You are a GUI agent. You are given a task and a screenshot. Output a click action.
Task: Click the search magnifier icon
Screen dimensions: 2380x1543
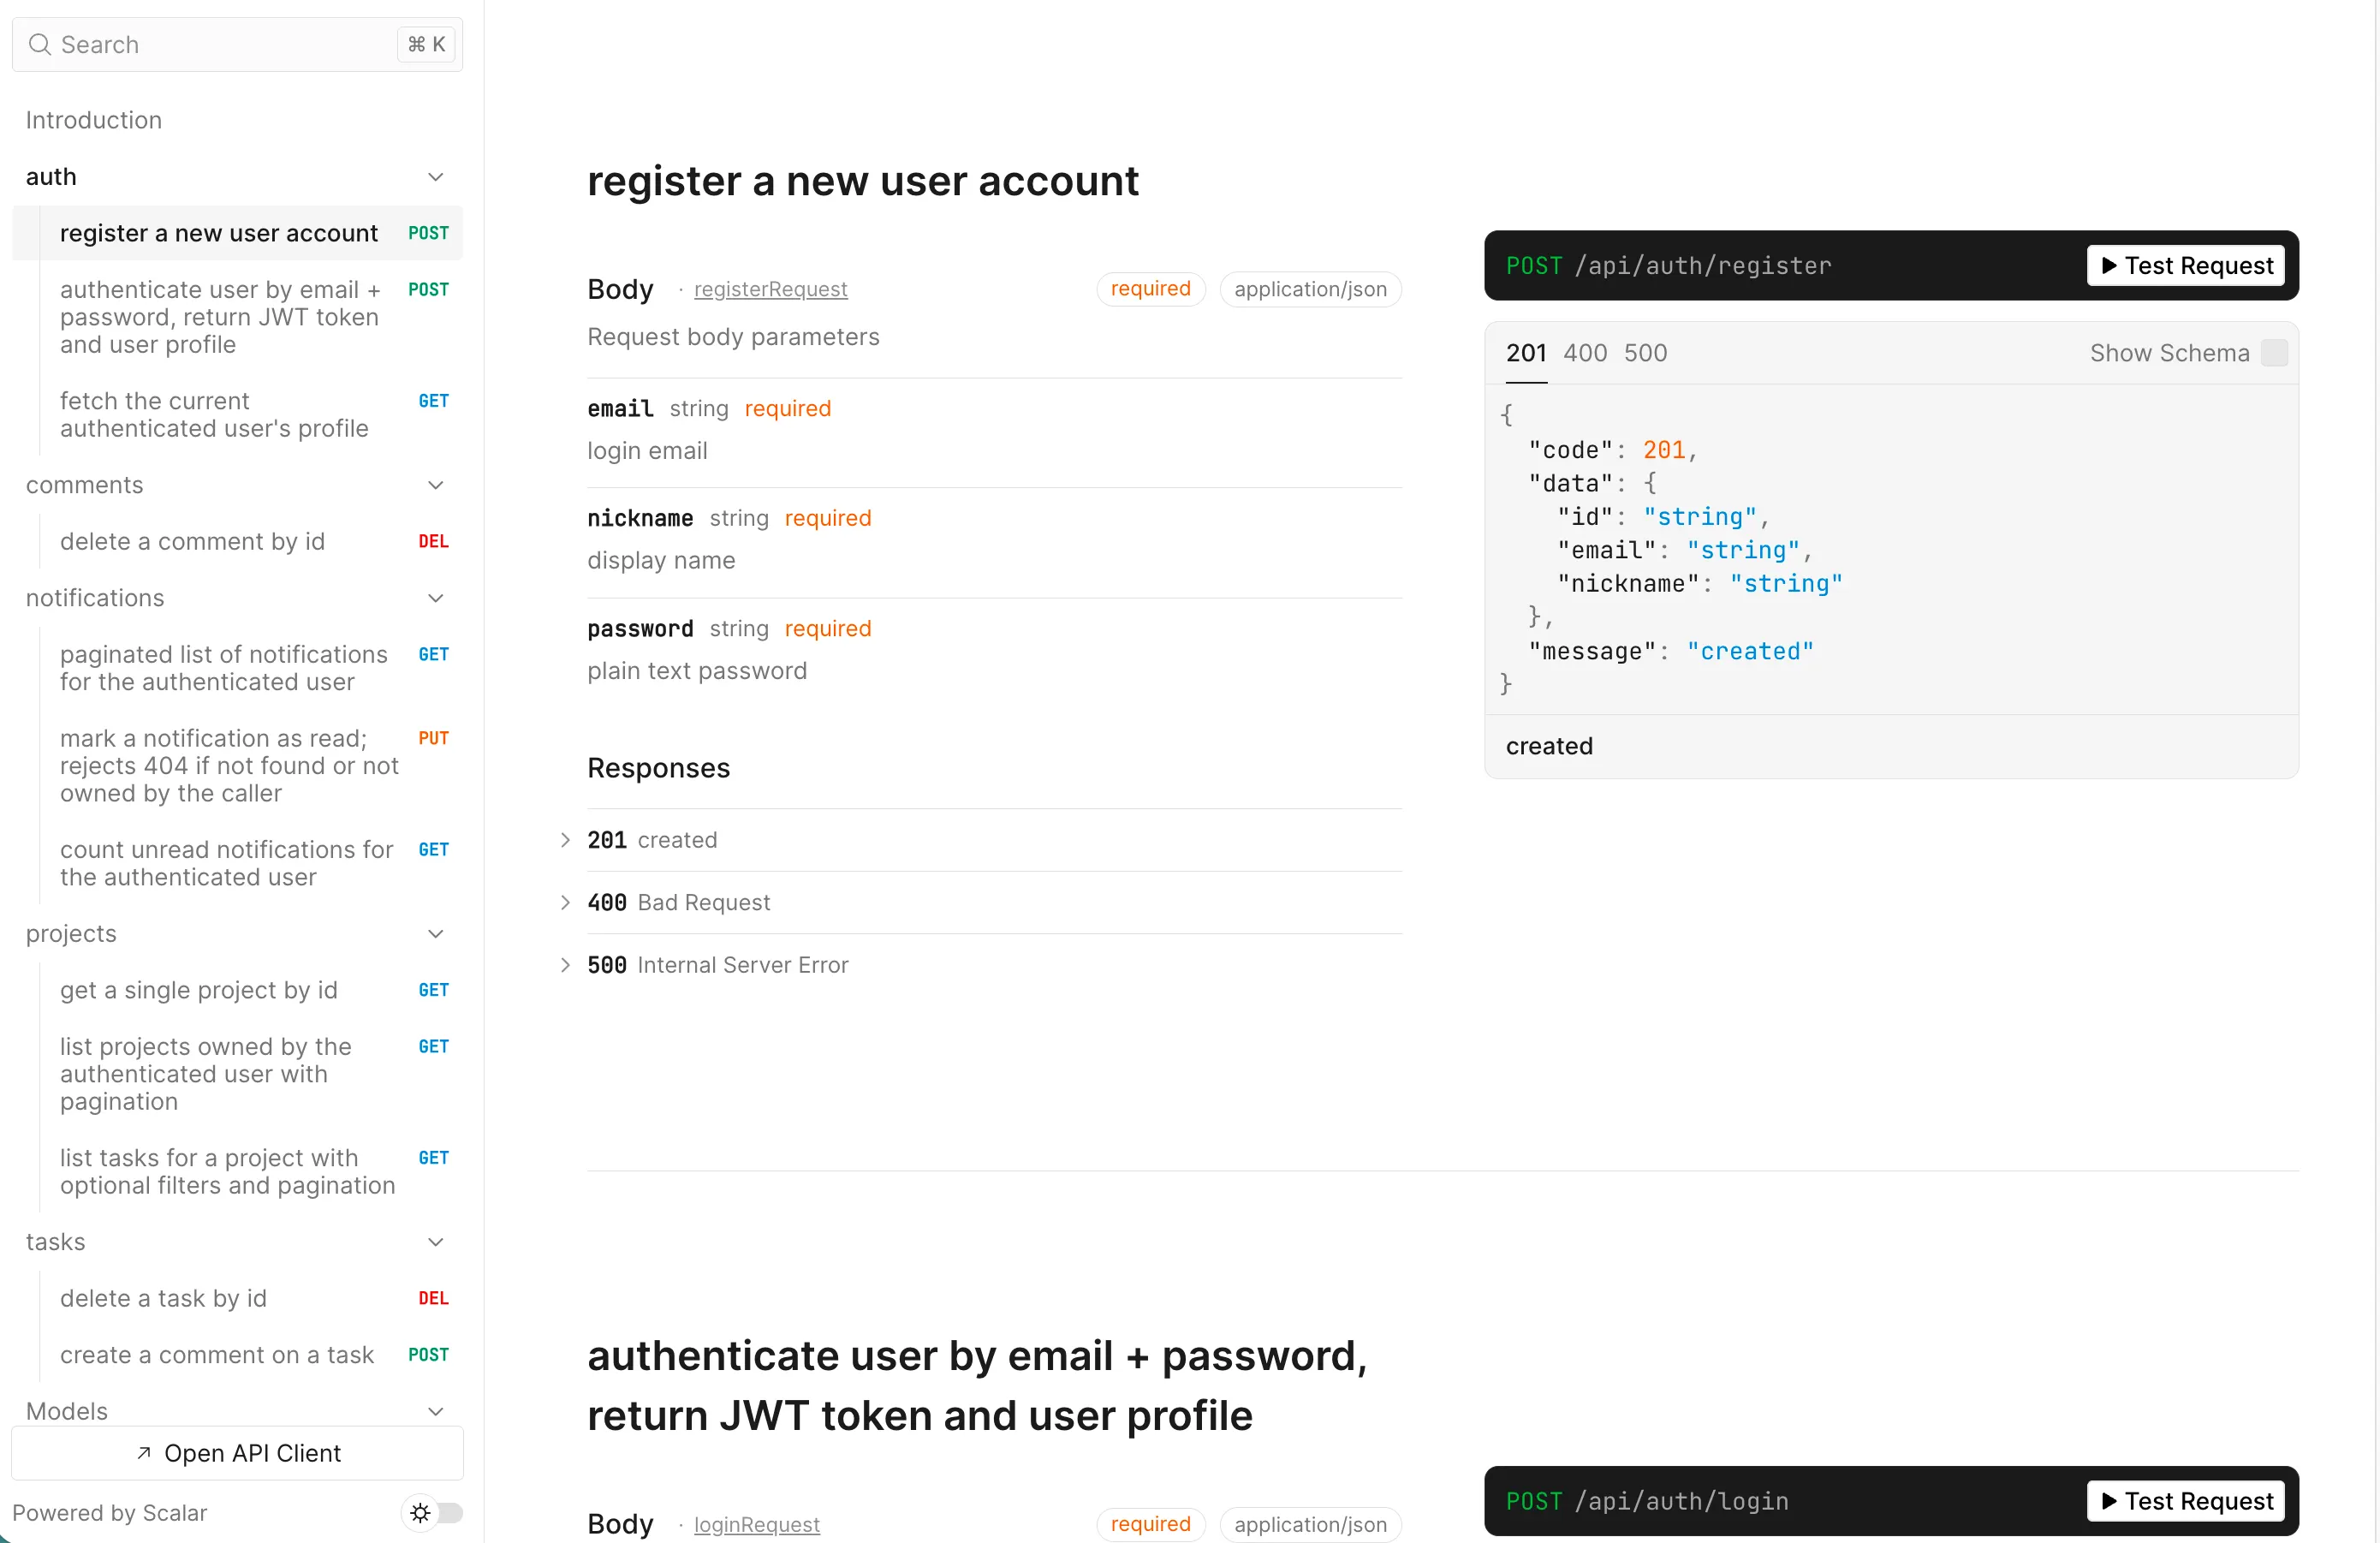(x=39, y=44)
